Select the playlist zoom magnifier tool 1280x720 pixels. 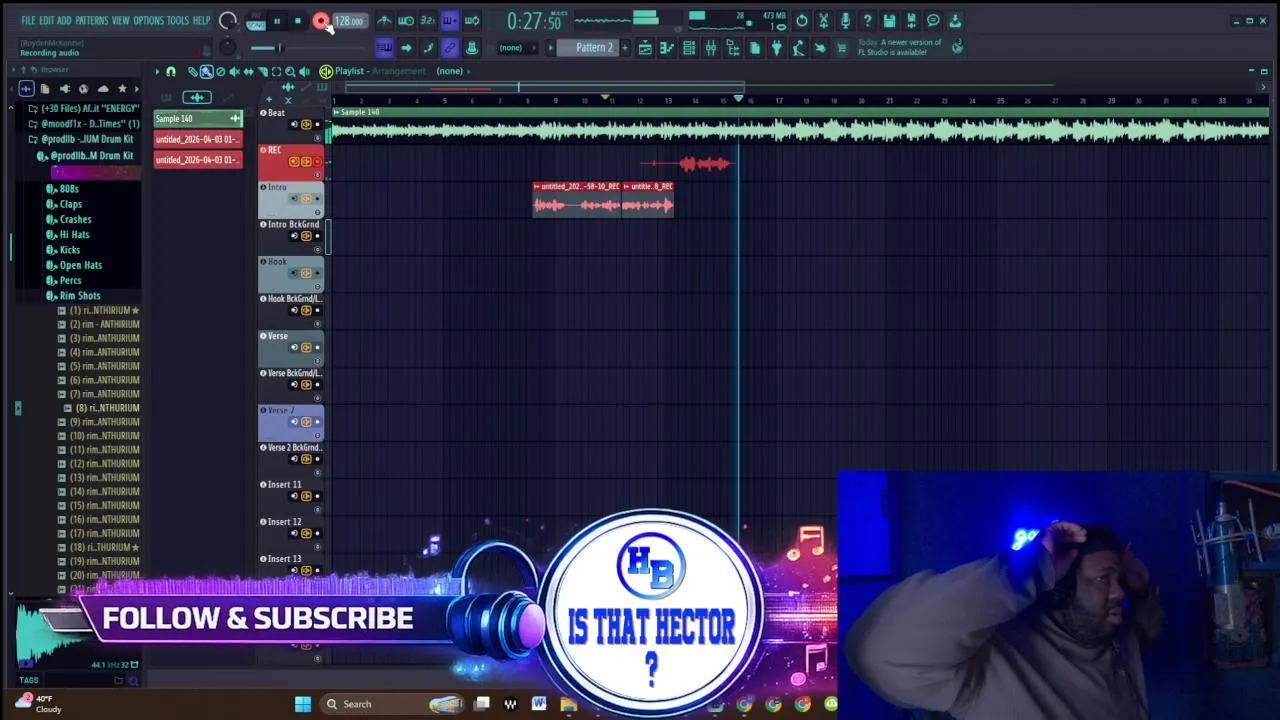(290, 72)
